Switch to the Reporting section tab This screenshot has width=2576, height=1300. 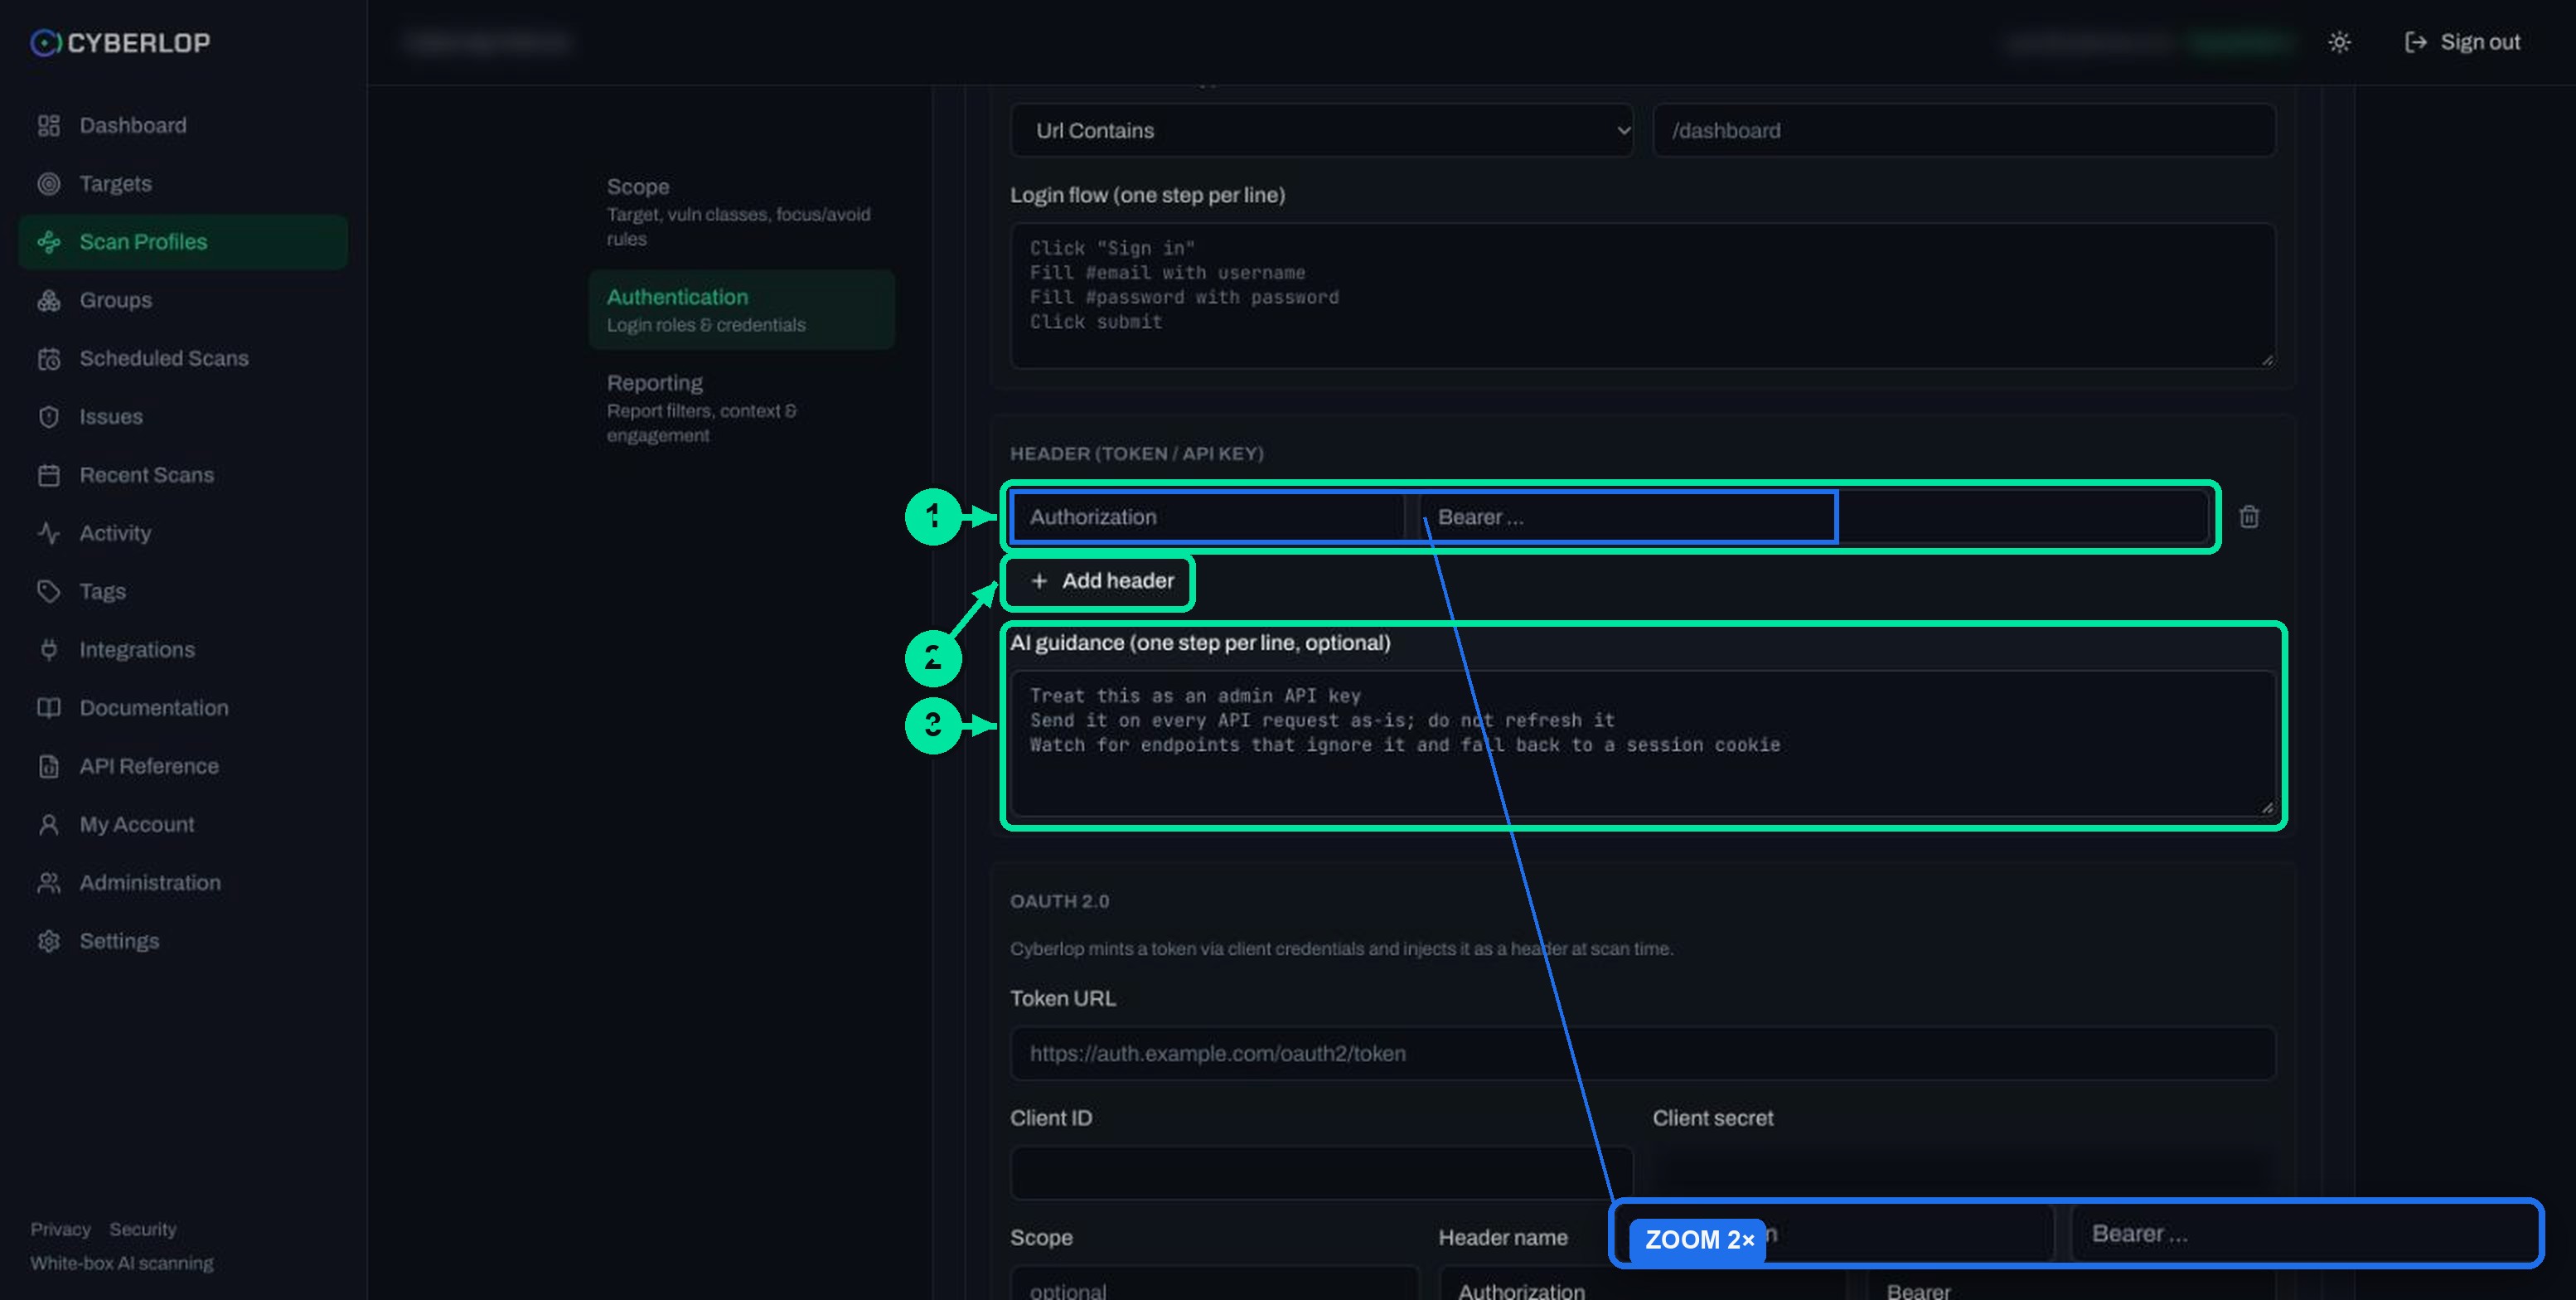741,408
